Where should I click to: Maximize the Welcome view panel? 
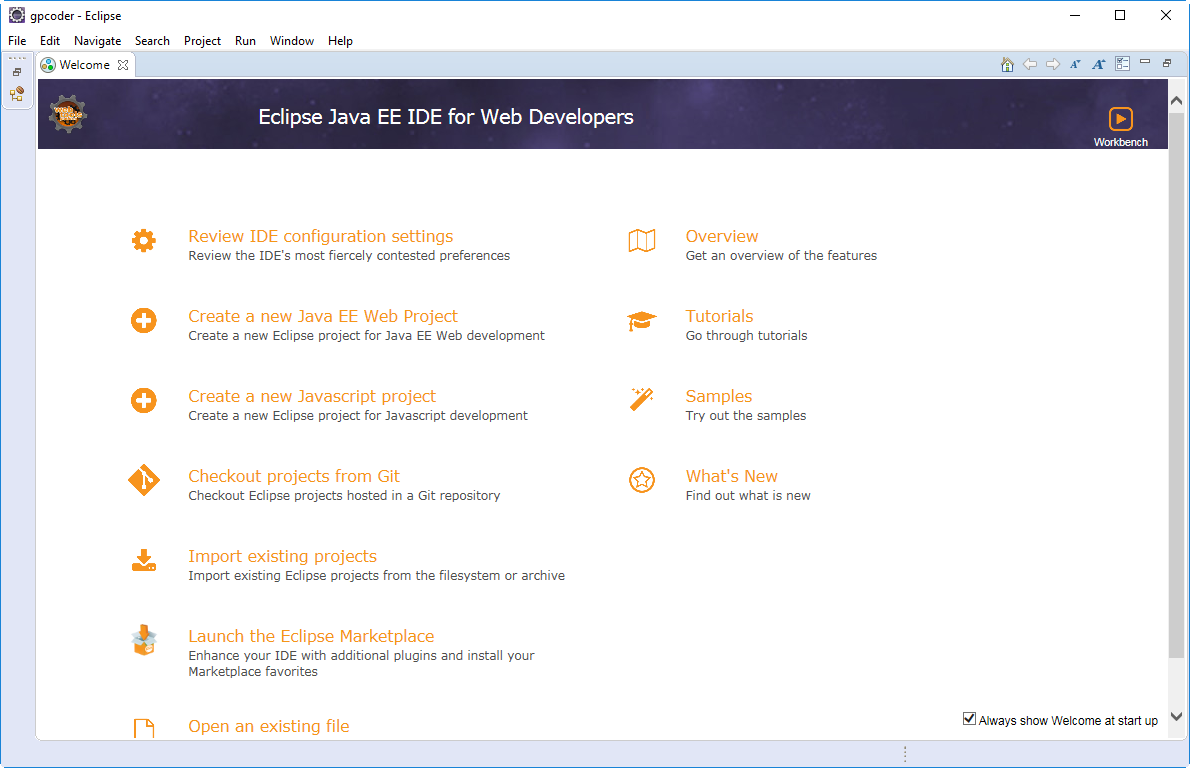click(1167, 64)
